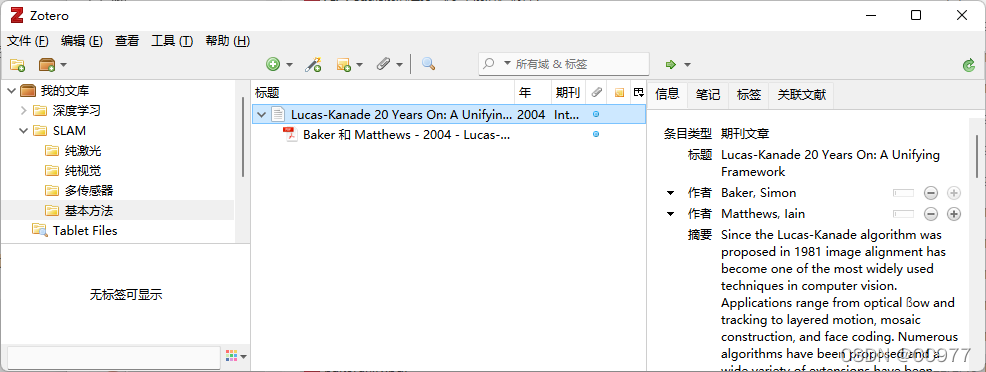Click author name Baker, Simon
Screen dimensions: 986x372
point(759,193)
